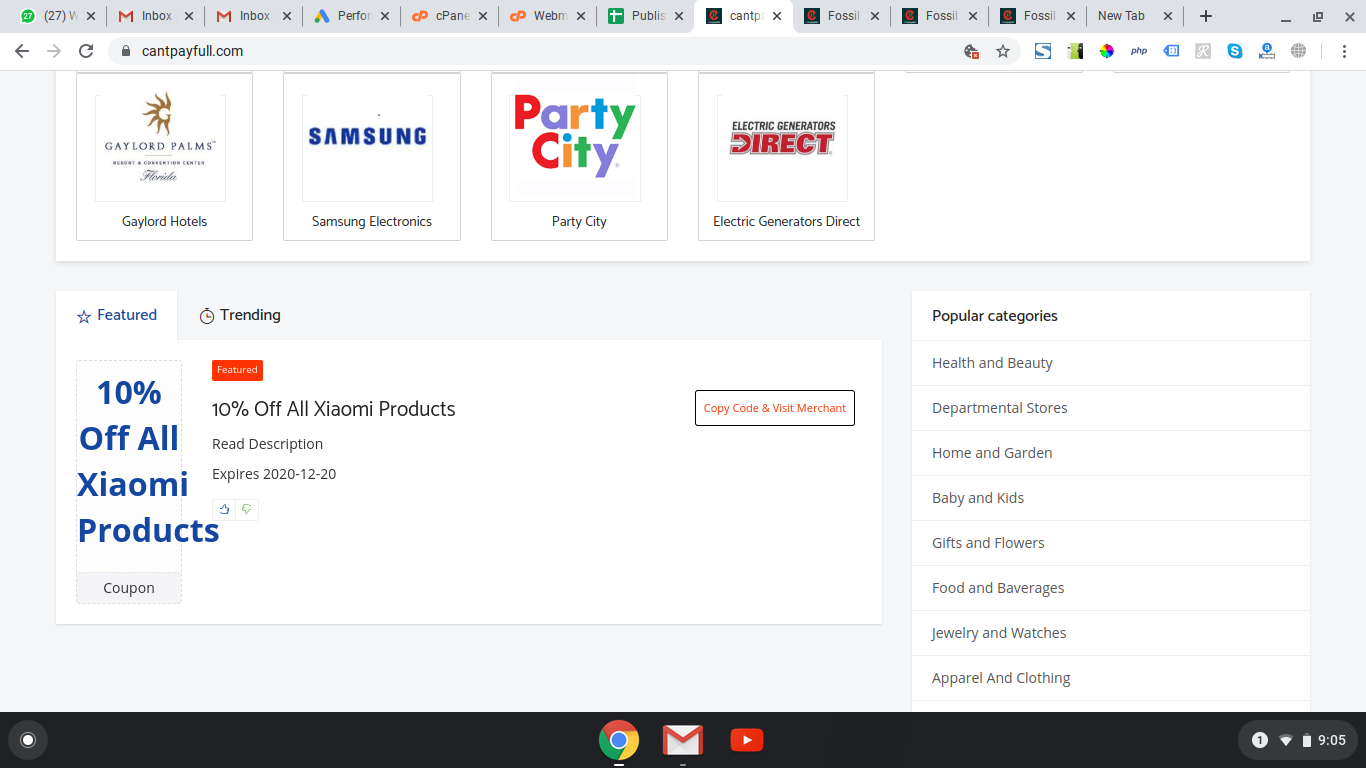Reload the cantpayfull.com page
Image resolution: width=1366 pixels, height=768 pixels.
[x=86, y=51]
